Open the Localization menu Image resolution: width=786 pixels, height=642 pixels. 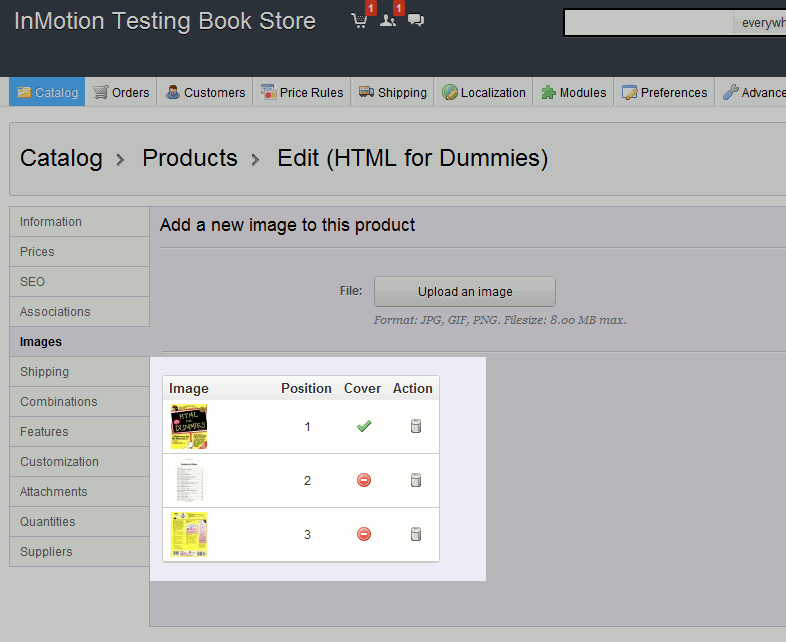click(484, 93)
